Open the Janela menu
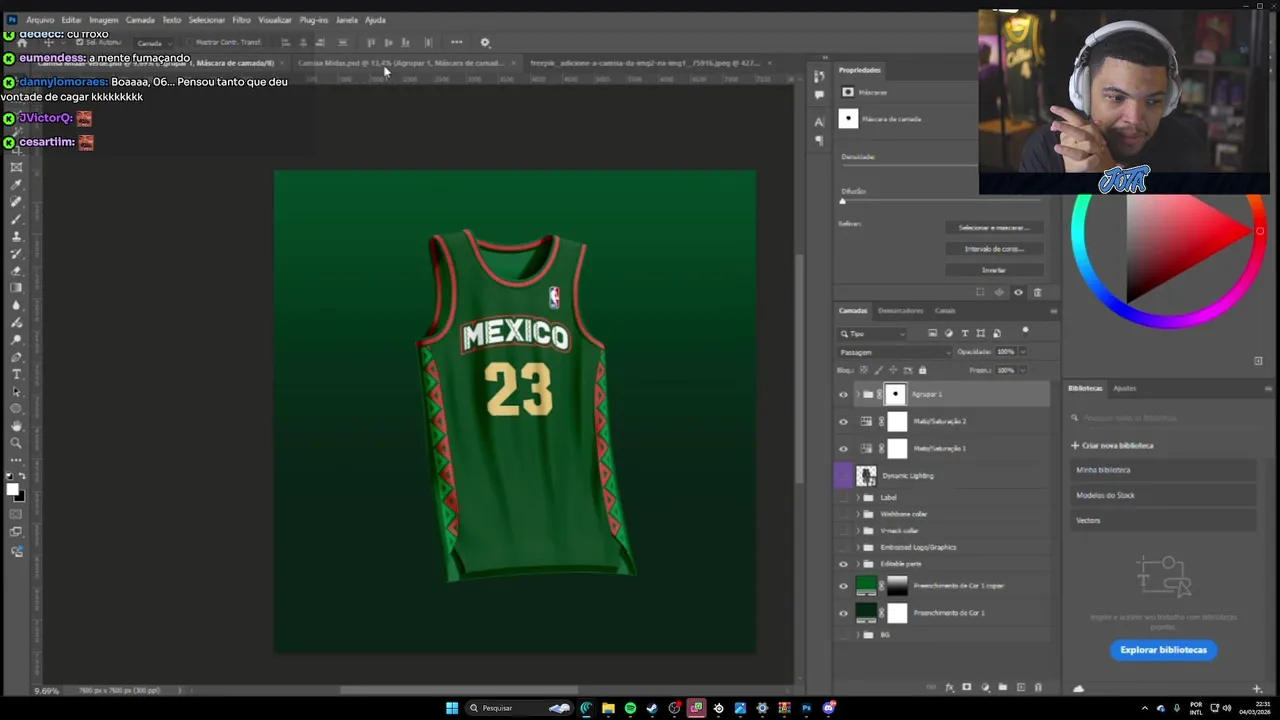This screenshot has height=720, width=1280. click(x=346, y=20)
